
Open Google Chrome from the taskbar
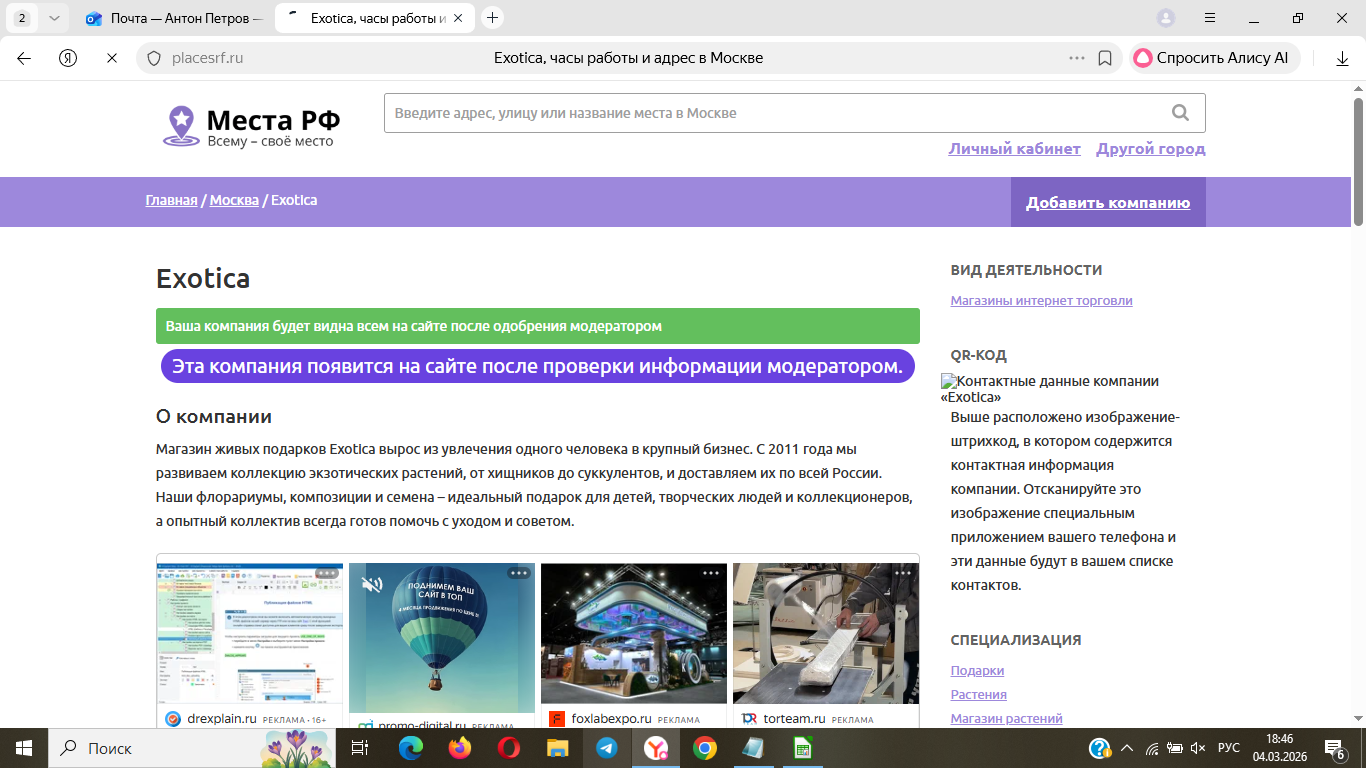(705, 748)
